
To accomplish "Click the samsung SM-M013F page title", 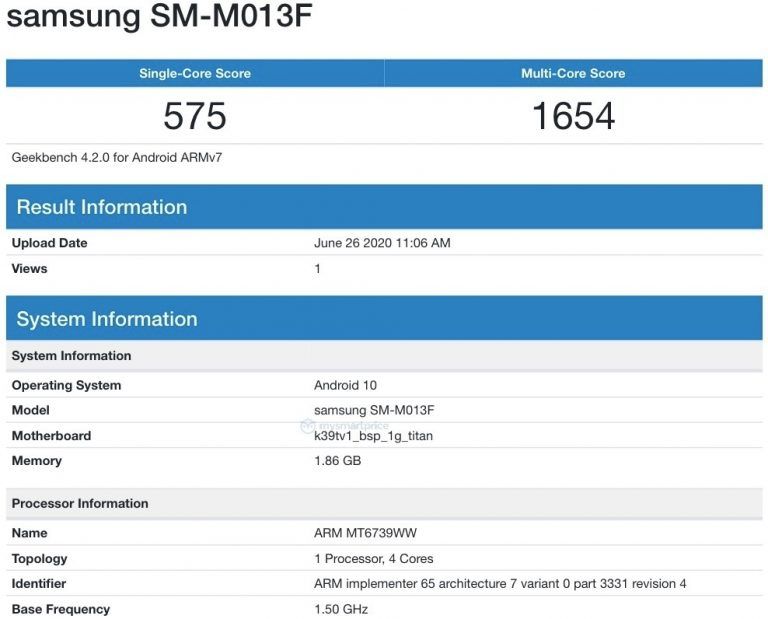I will point(159,16).
